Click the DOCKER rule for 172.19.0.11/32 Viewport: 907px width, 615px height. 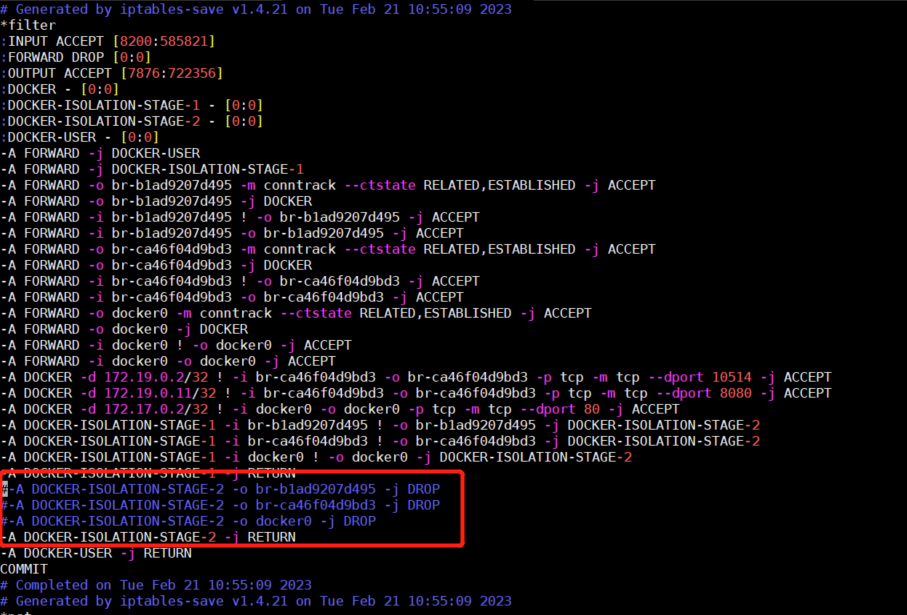[x=416, y=393]
